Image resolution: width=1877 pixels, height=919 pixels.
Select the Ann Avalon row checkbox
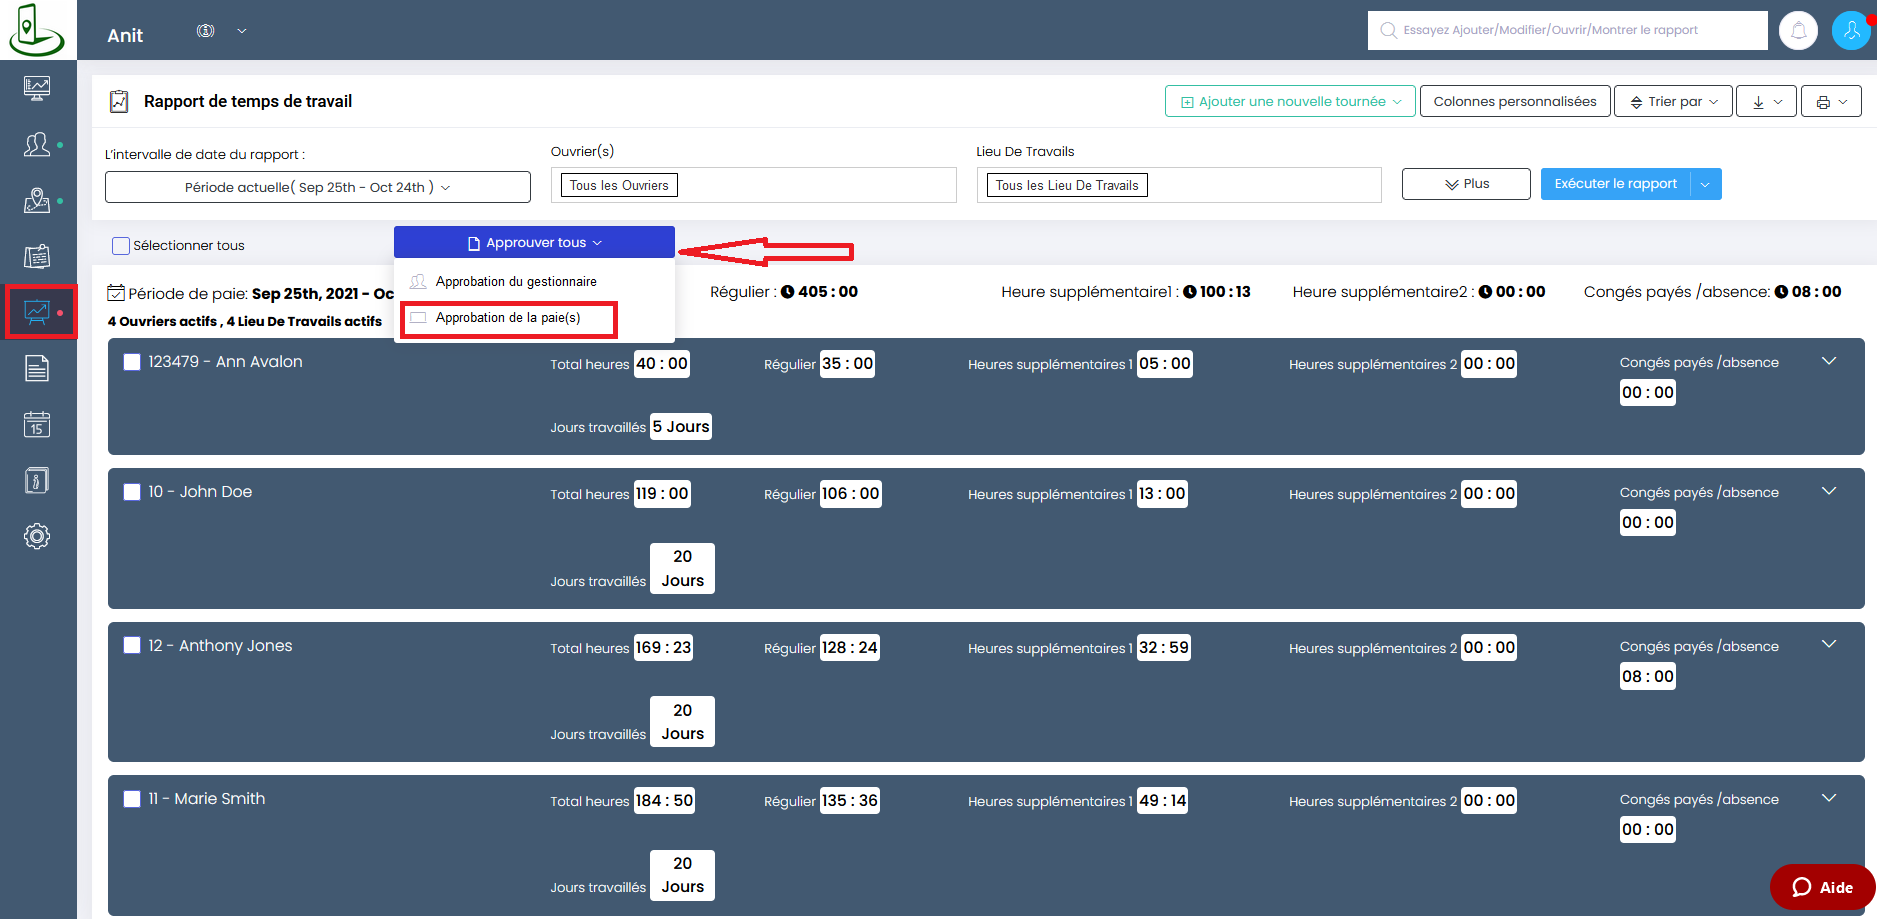[132, 362]
